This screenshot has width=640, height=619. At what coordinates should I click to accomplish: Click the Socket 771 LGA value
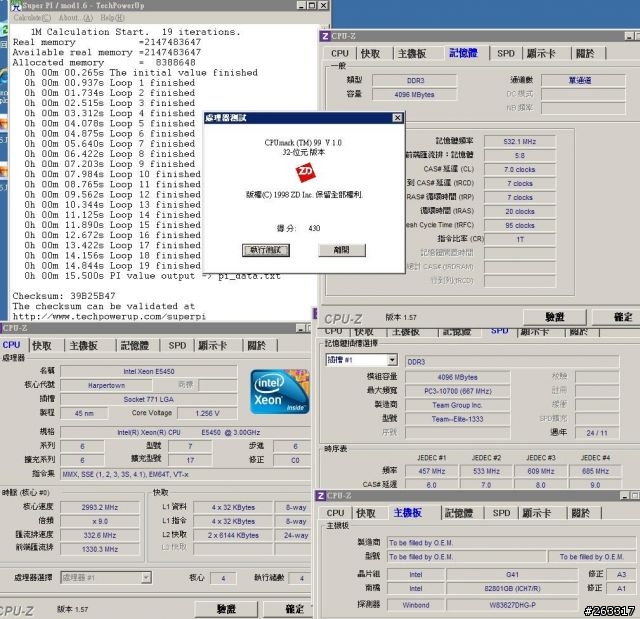(149, 399)
